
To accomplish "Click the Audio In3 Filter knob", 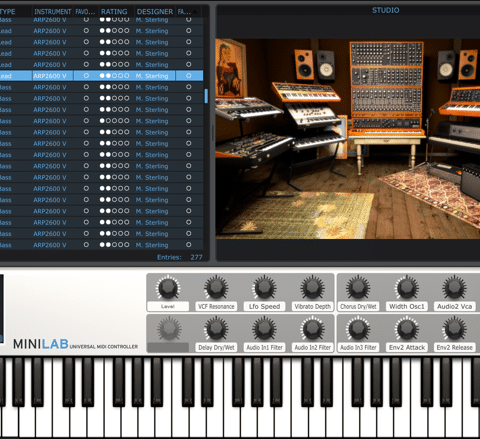I will tap(358, 329).
